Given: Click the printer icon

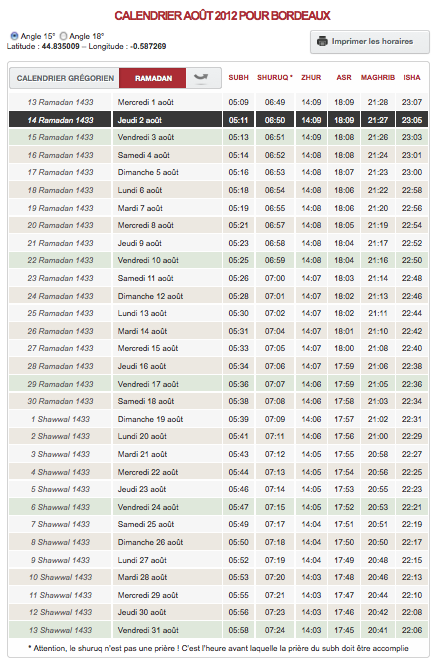Looking at the screenshot, I should [322, 41].
